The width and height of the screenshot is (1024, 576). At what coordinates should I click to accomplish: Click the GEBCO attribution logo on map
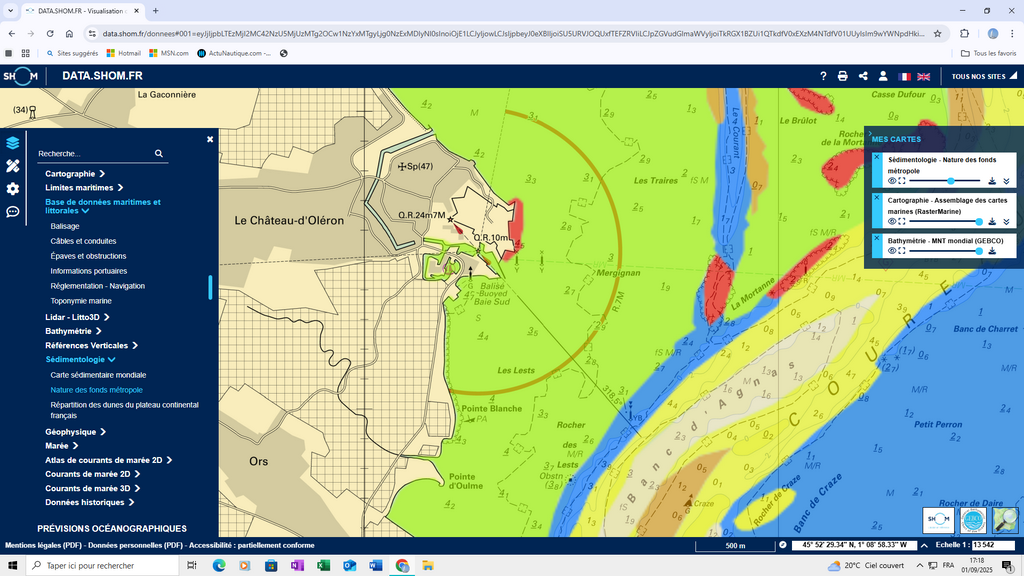[x=972, y=520]
